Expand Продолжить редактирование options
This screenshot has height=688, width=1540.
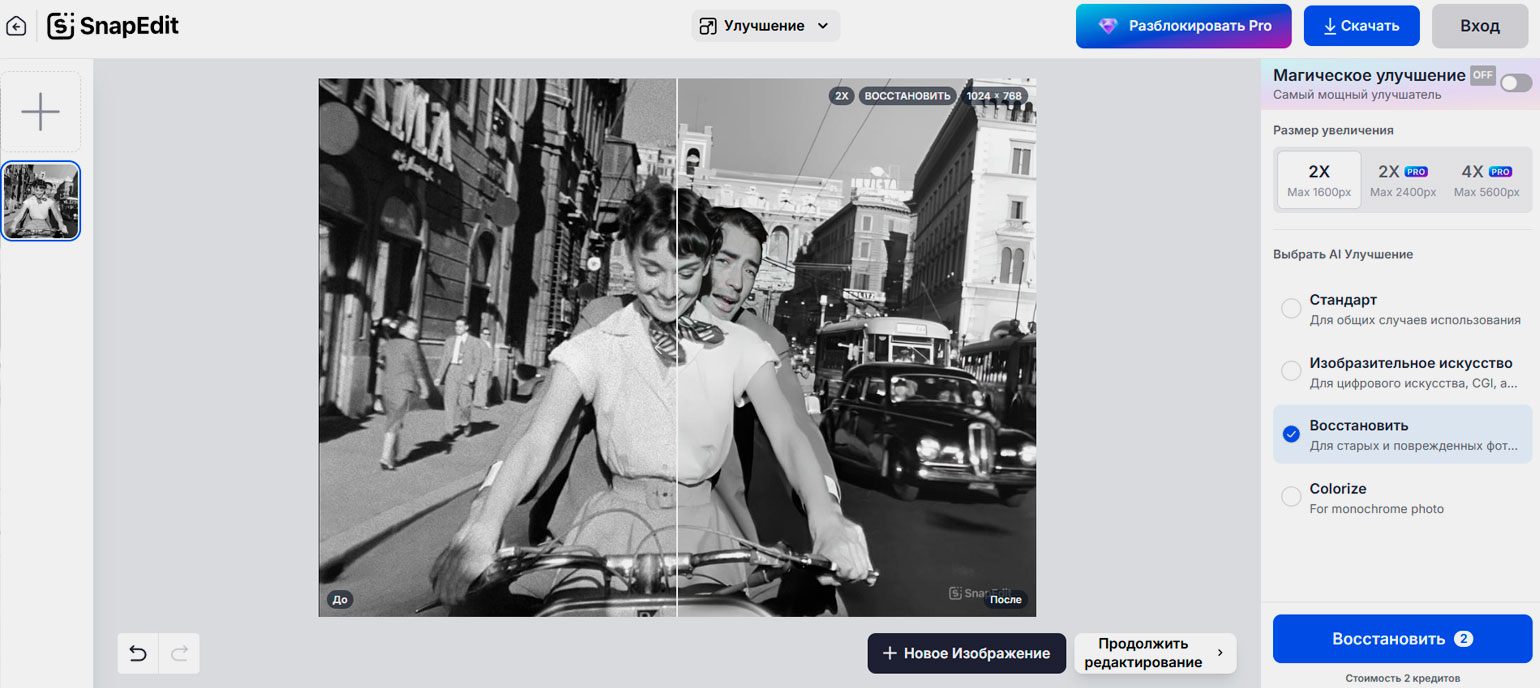point(1155,653)
